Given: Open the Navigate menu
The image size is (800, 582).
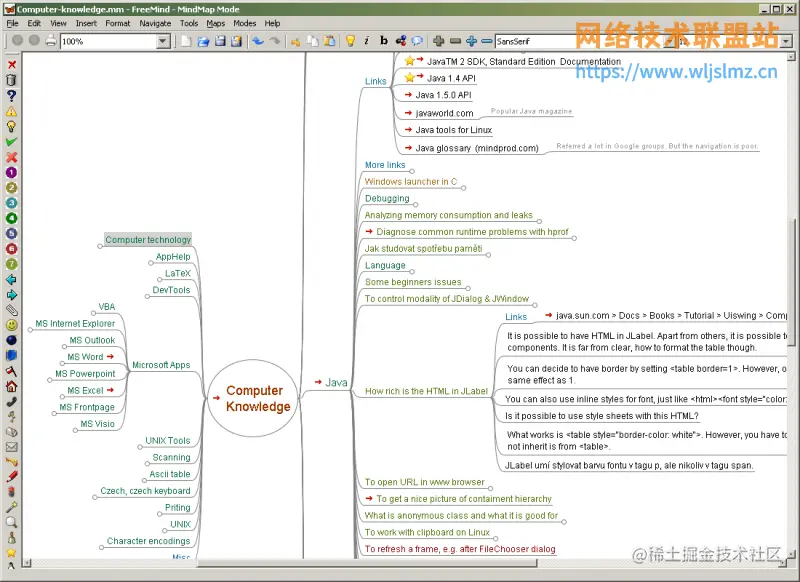Looking at the screenshot, I should 155,23.
